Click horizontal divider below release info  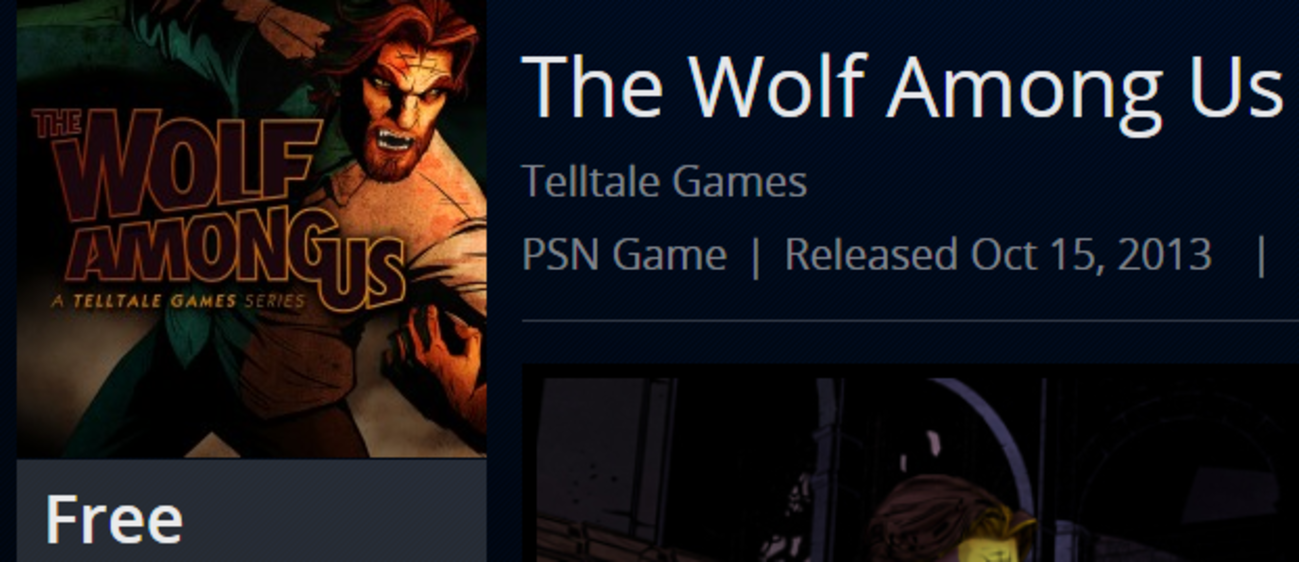click(910, 321)
